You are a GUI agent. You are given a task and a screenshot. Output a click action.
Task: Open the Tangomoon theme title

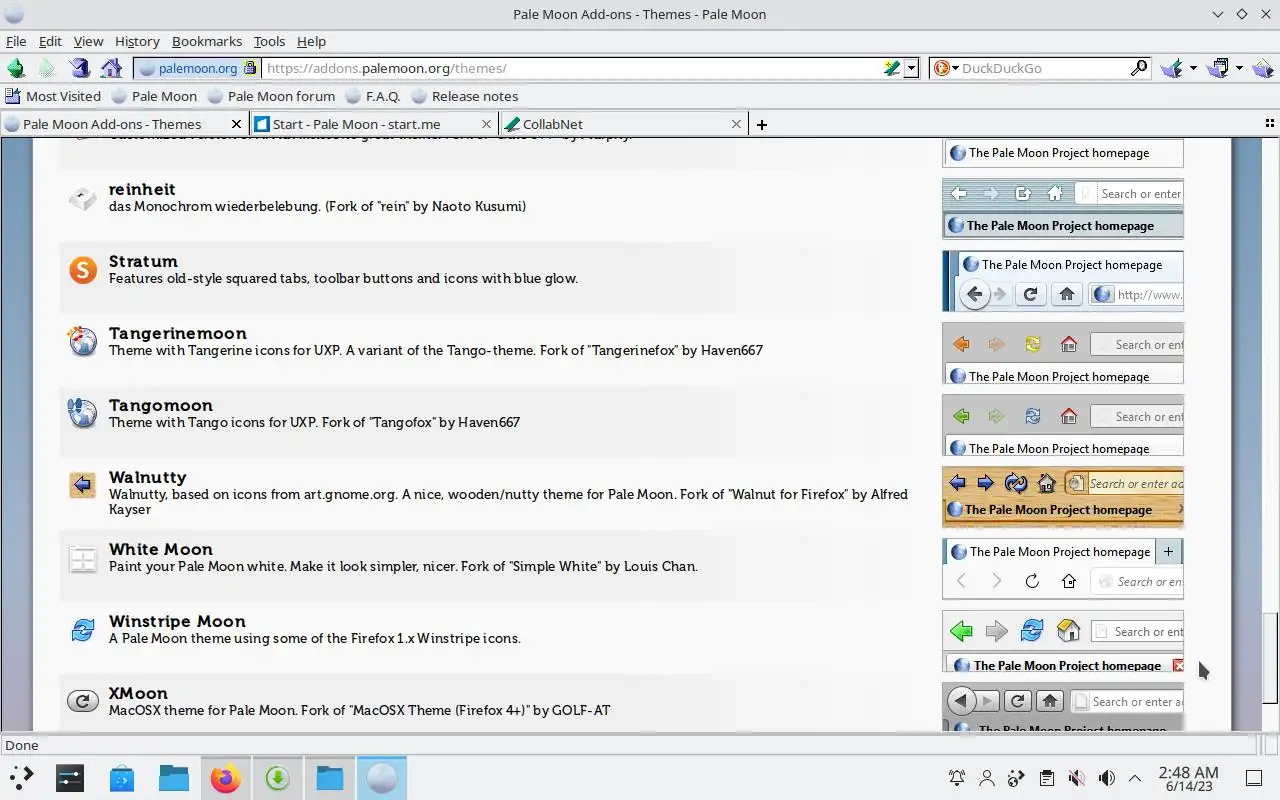(x=161, y=405)
